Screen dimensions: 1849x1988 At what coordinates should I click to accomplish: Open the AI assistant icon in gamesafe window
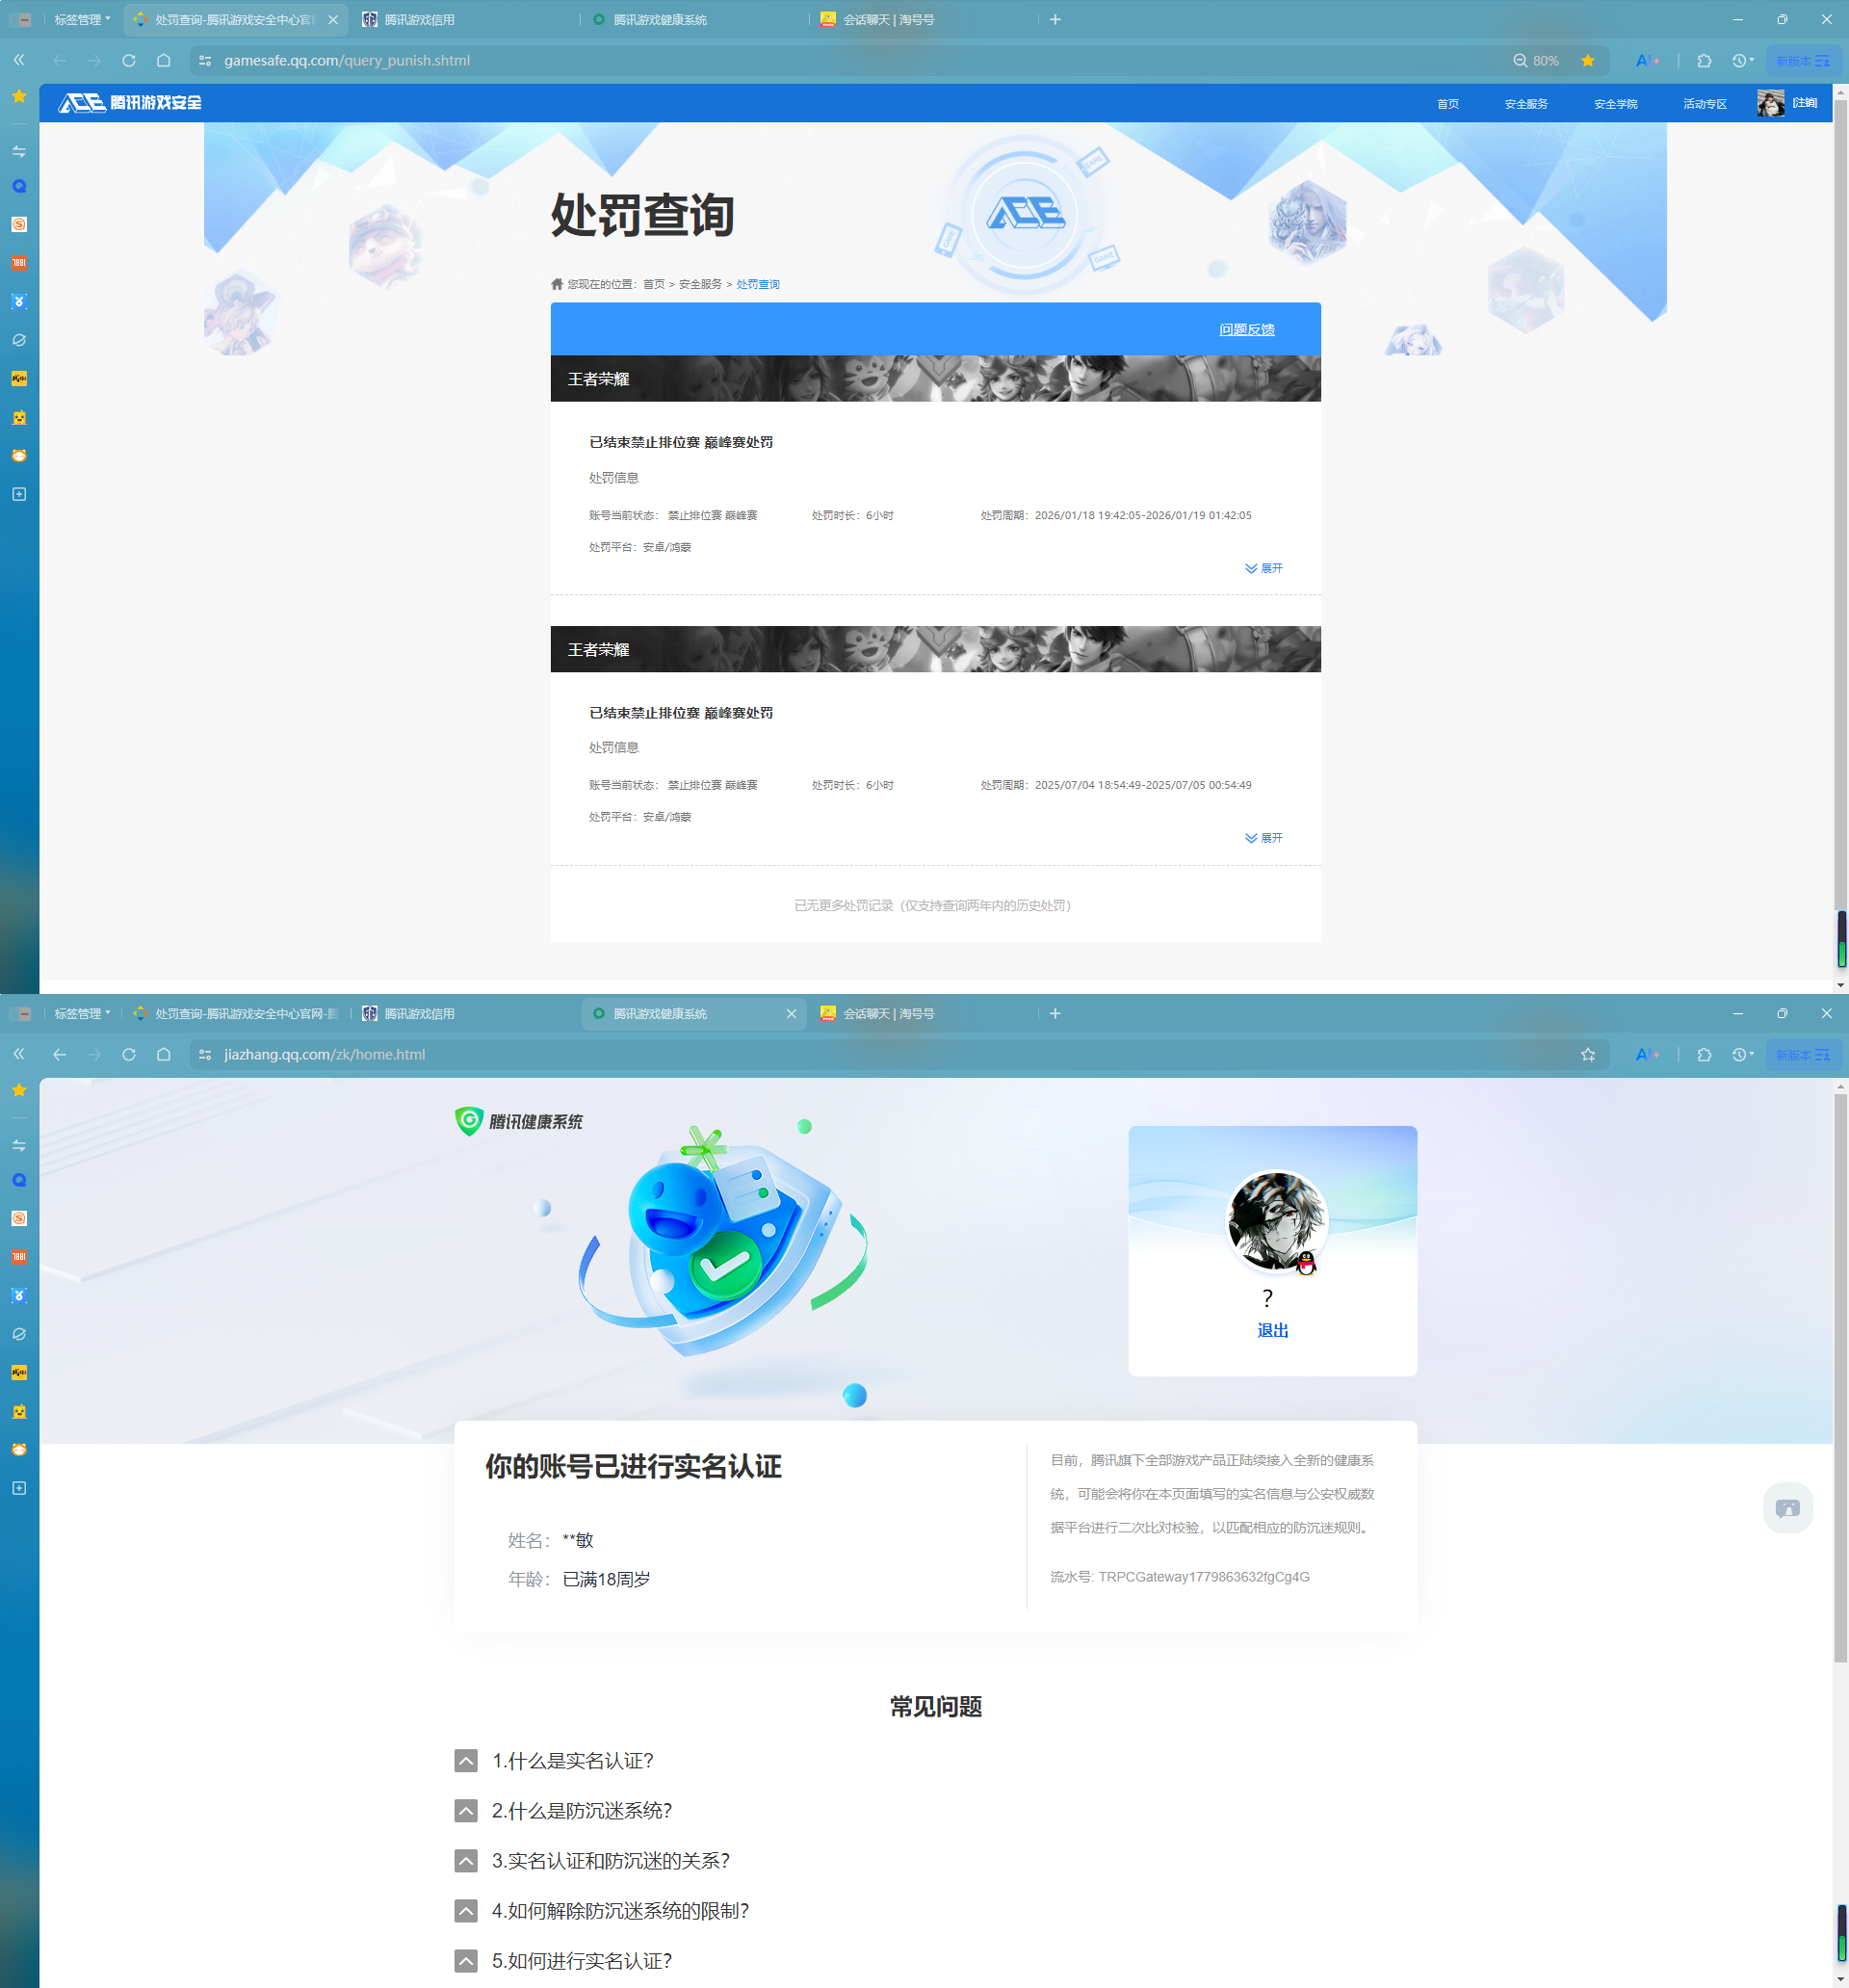(x=1647, y=61)
